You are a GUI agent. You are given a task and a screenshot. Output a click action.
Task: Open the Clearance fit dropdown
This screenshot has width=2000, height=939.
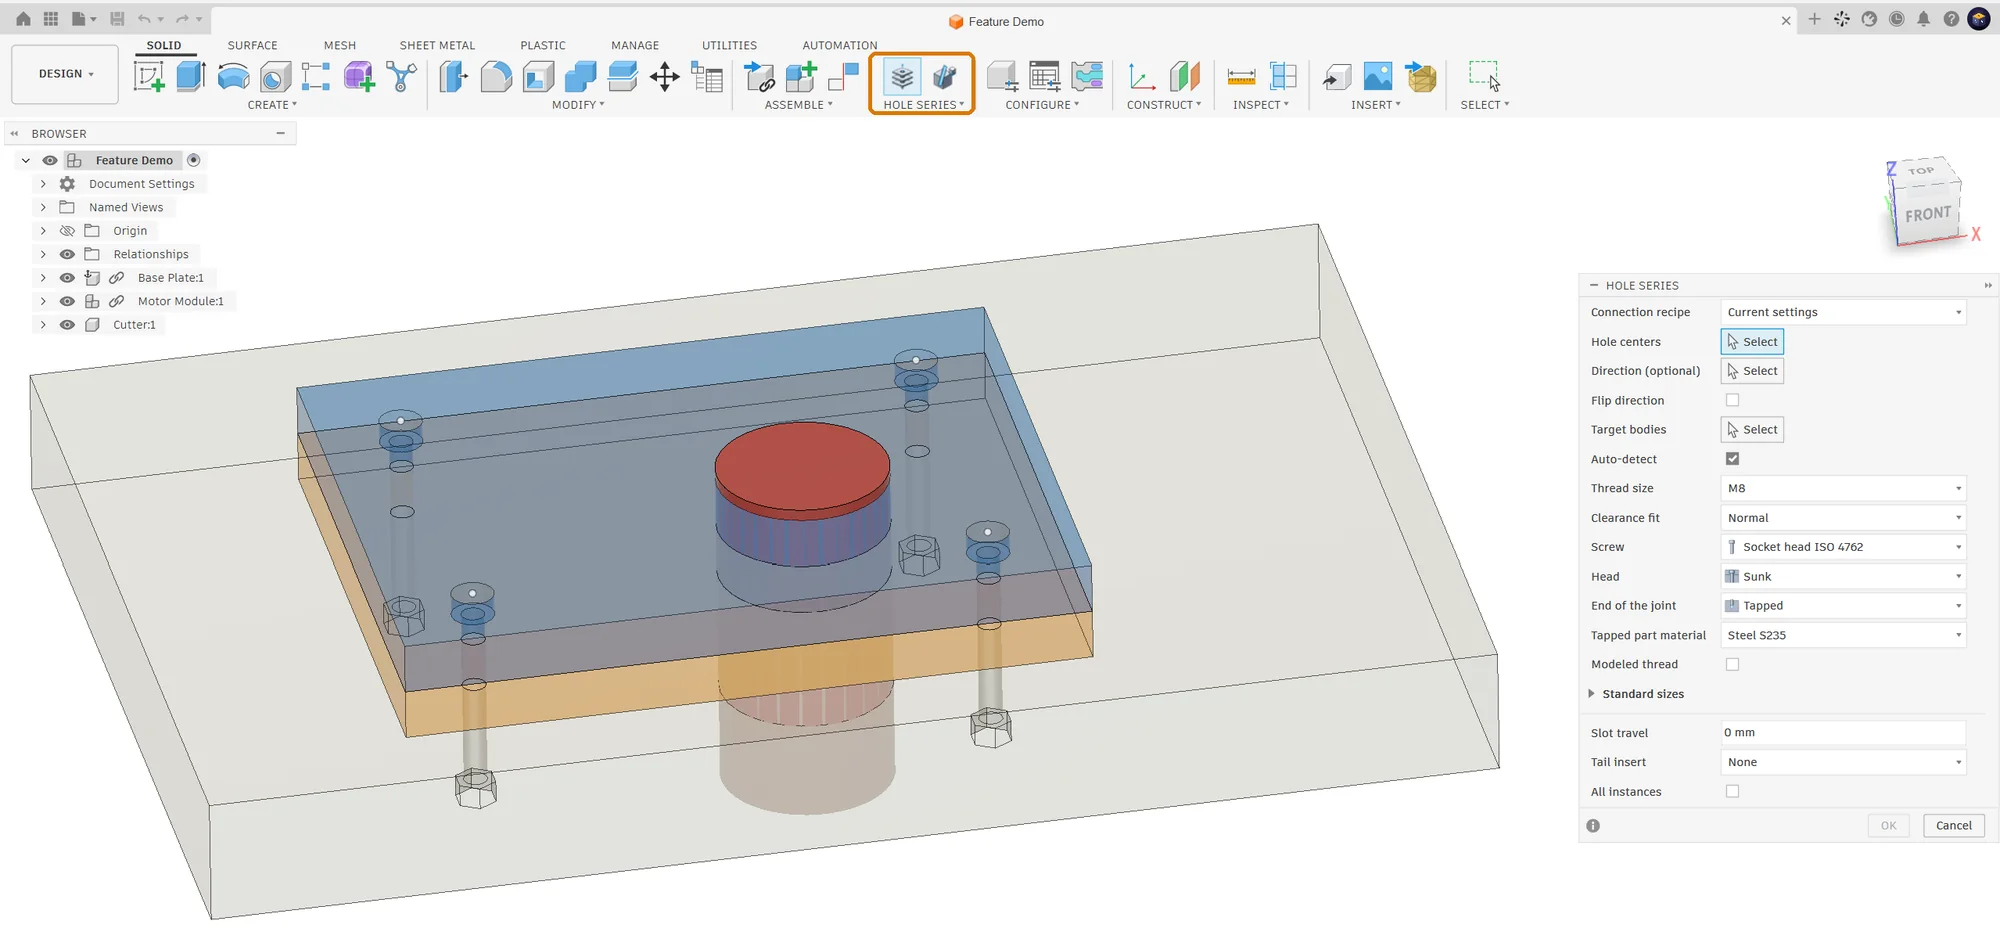[x=1843, y=518]
